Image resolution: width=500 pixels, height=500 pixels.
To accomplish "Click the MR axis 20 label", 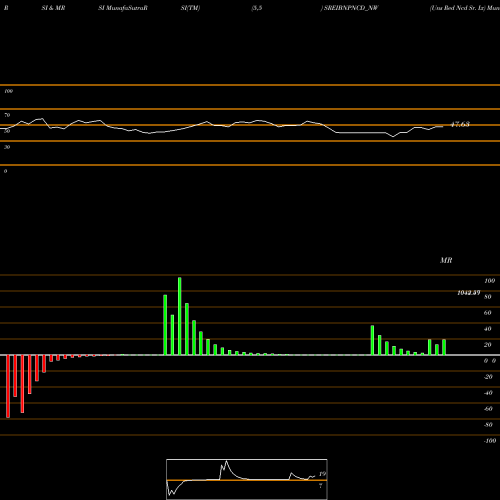I will 487,345.
